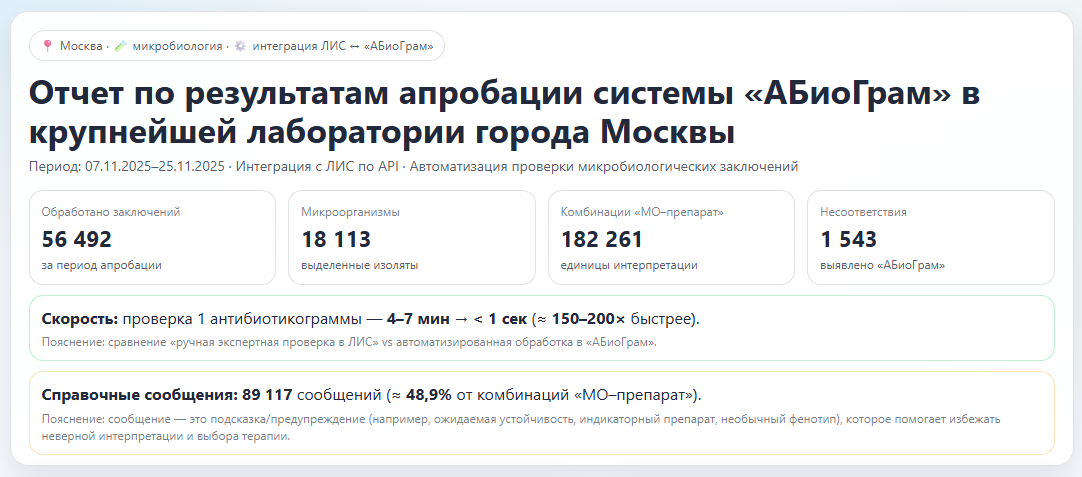Click the value '1 543'
The width and height of the screenshot is (1082, 477).
848,240
